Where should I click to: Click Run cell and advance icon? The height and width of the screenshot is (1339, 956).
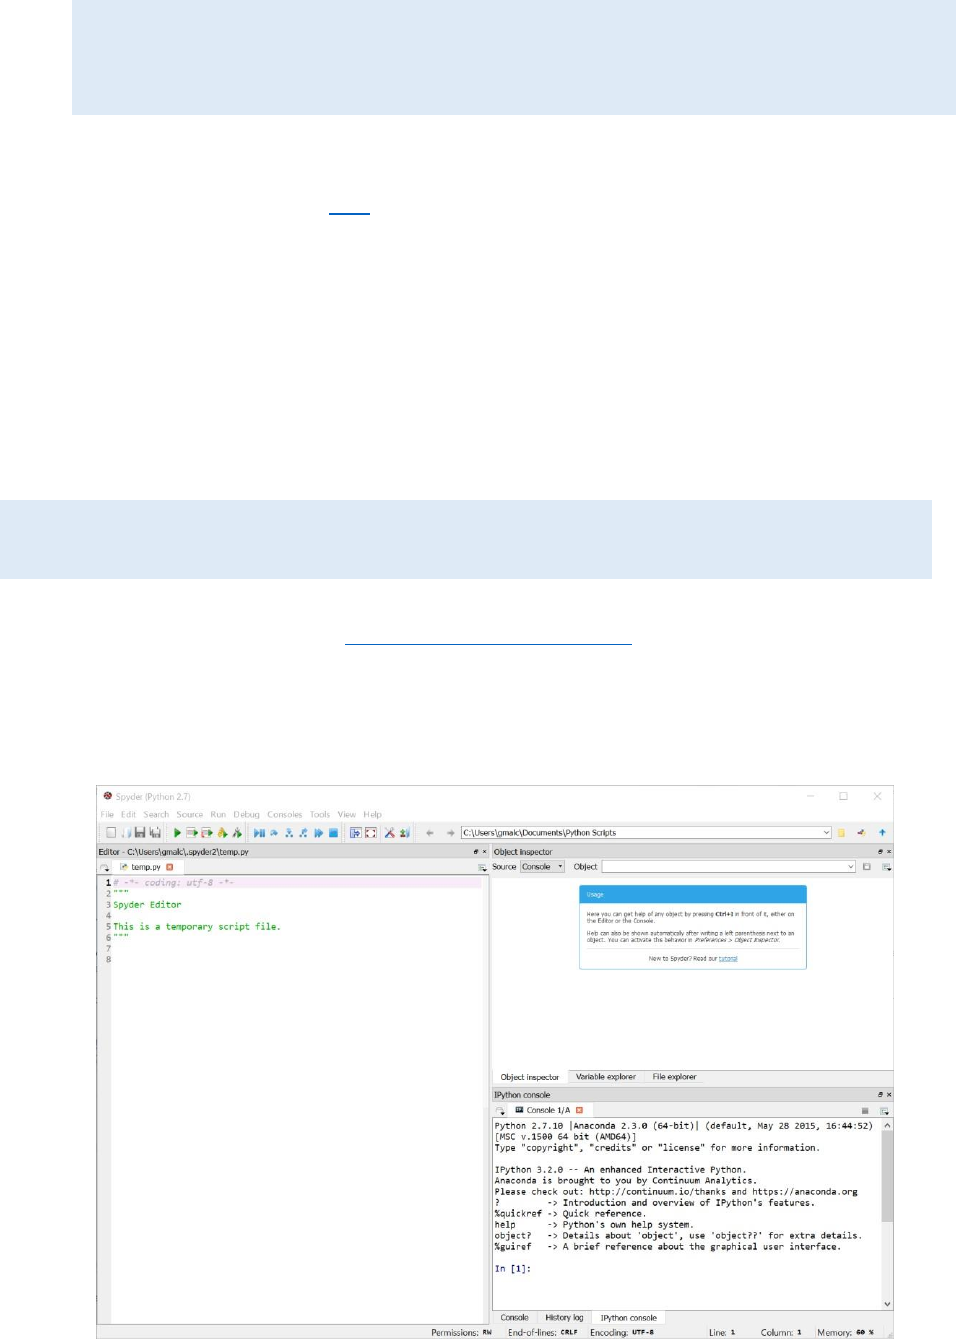click(x=207, y=832)
